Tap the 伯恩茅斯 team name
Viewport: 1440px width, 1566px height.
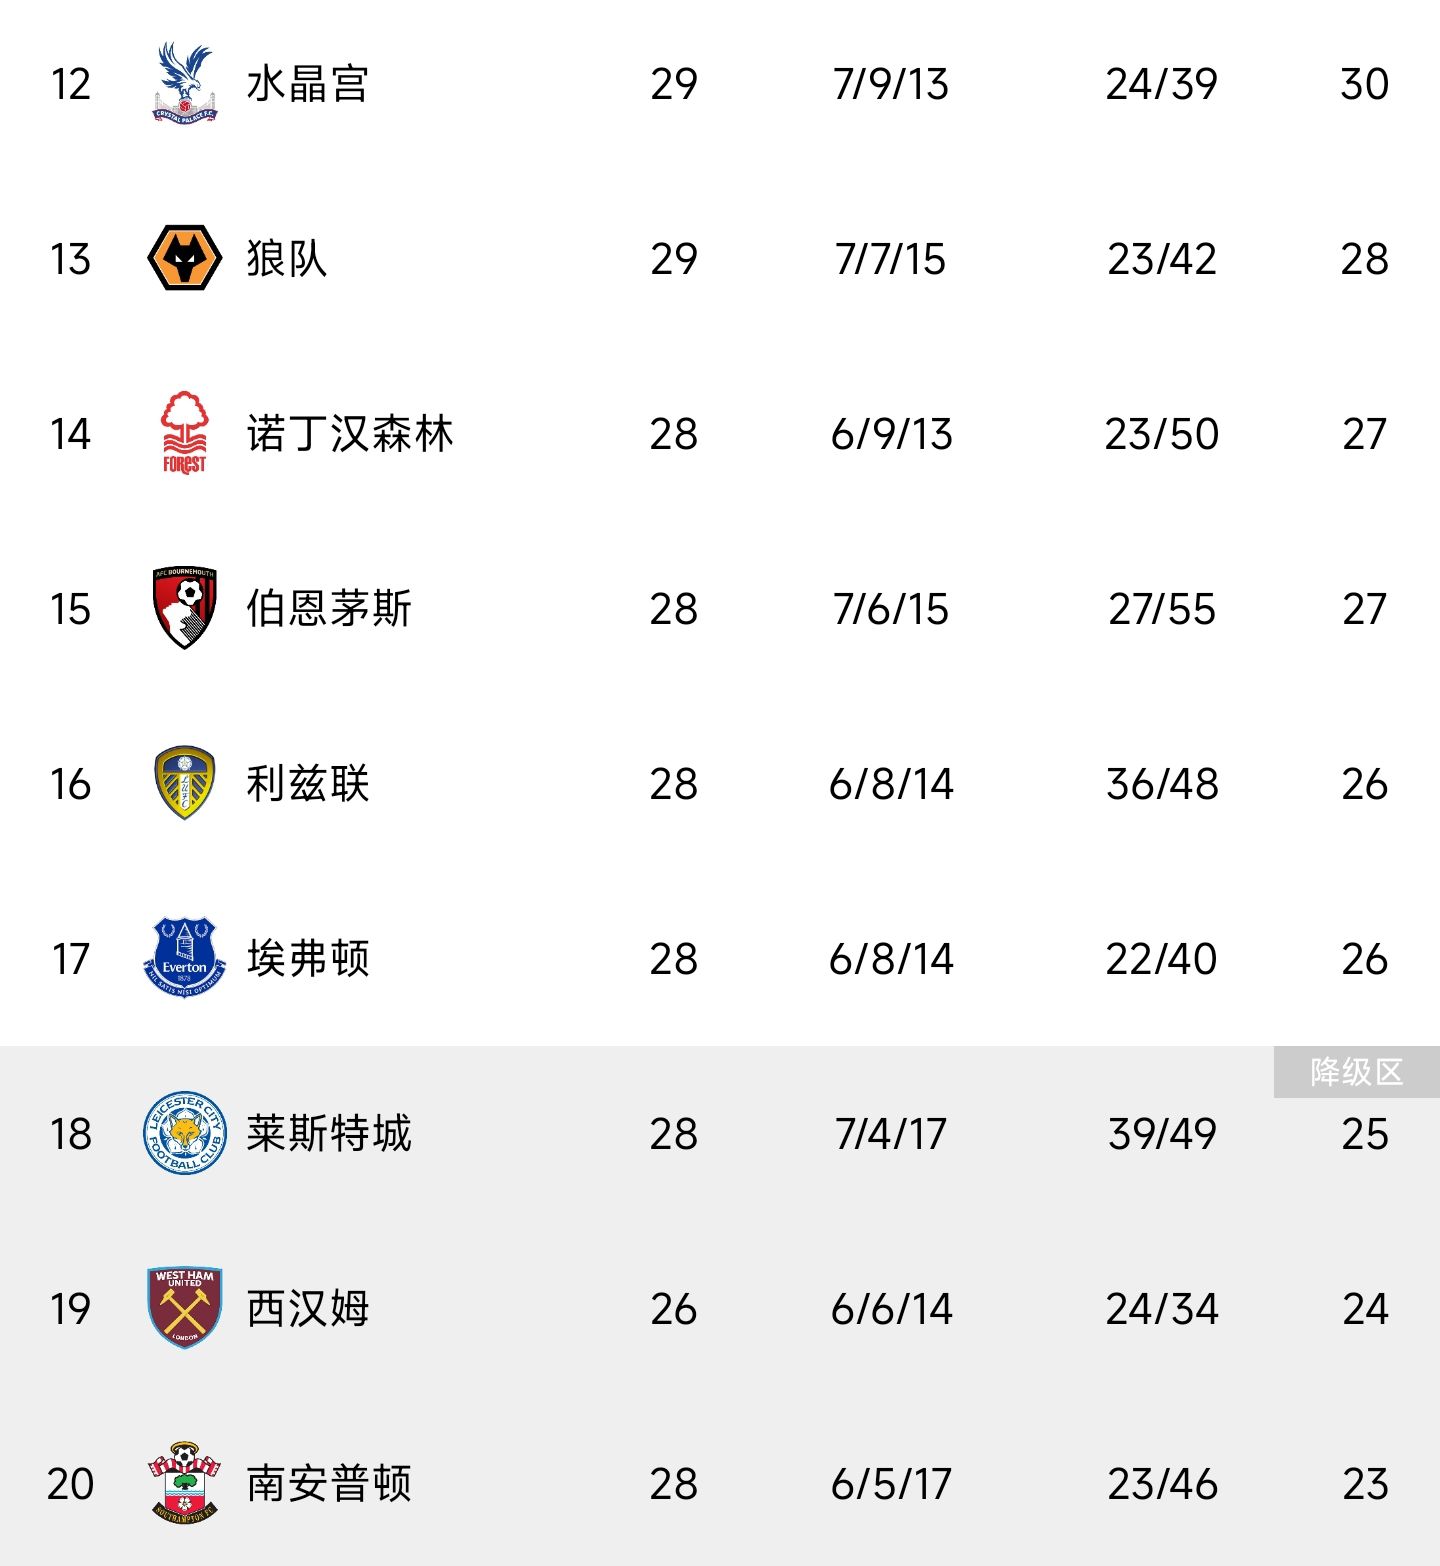coord(329,609)
